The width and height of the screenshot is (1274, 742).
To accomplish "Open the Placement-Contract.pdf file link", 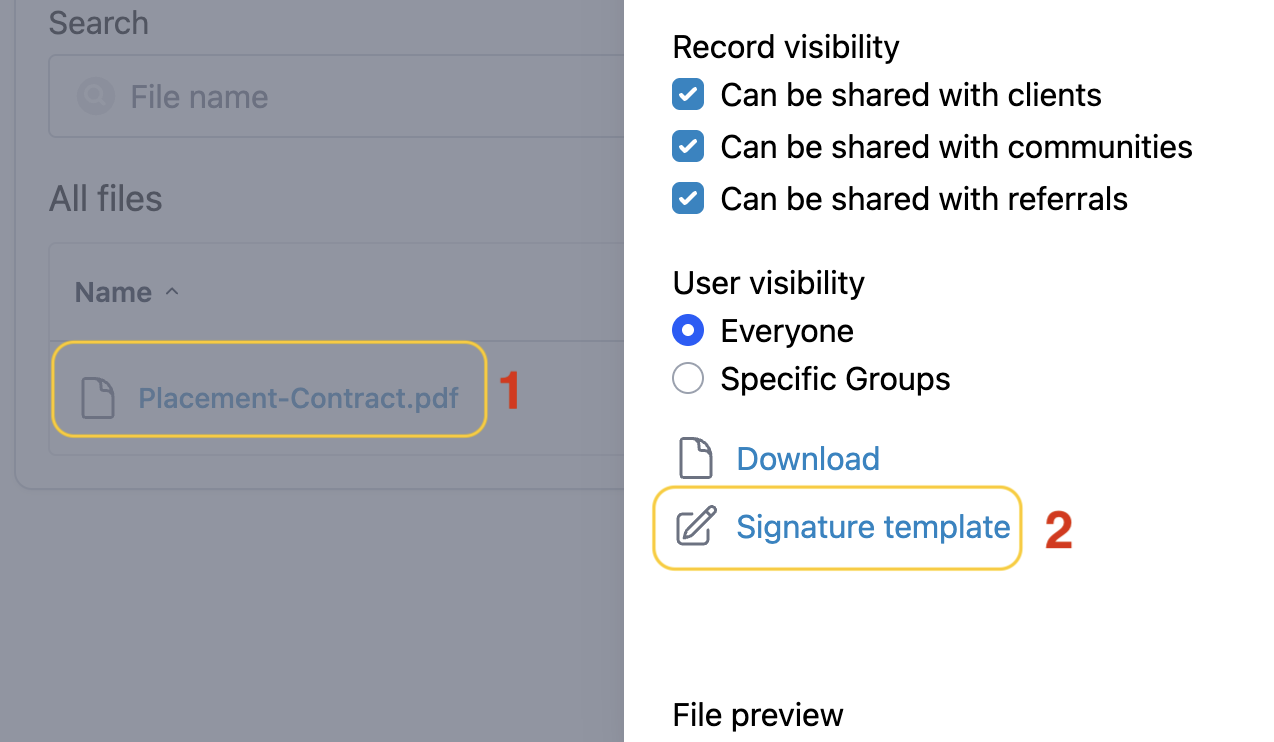I will click(x=298, y=398).
